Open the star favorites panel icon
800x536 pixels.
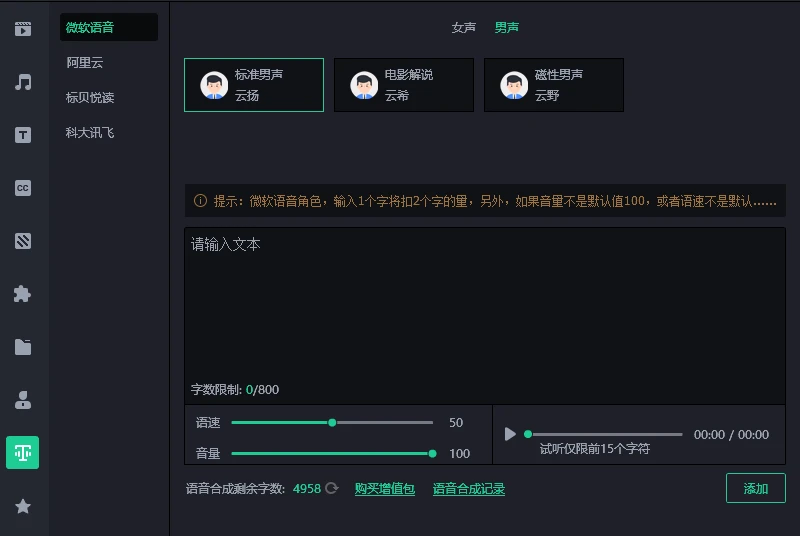tap(23, 506)
